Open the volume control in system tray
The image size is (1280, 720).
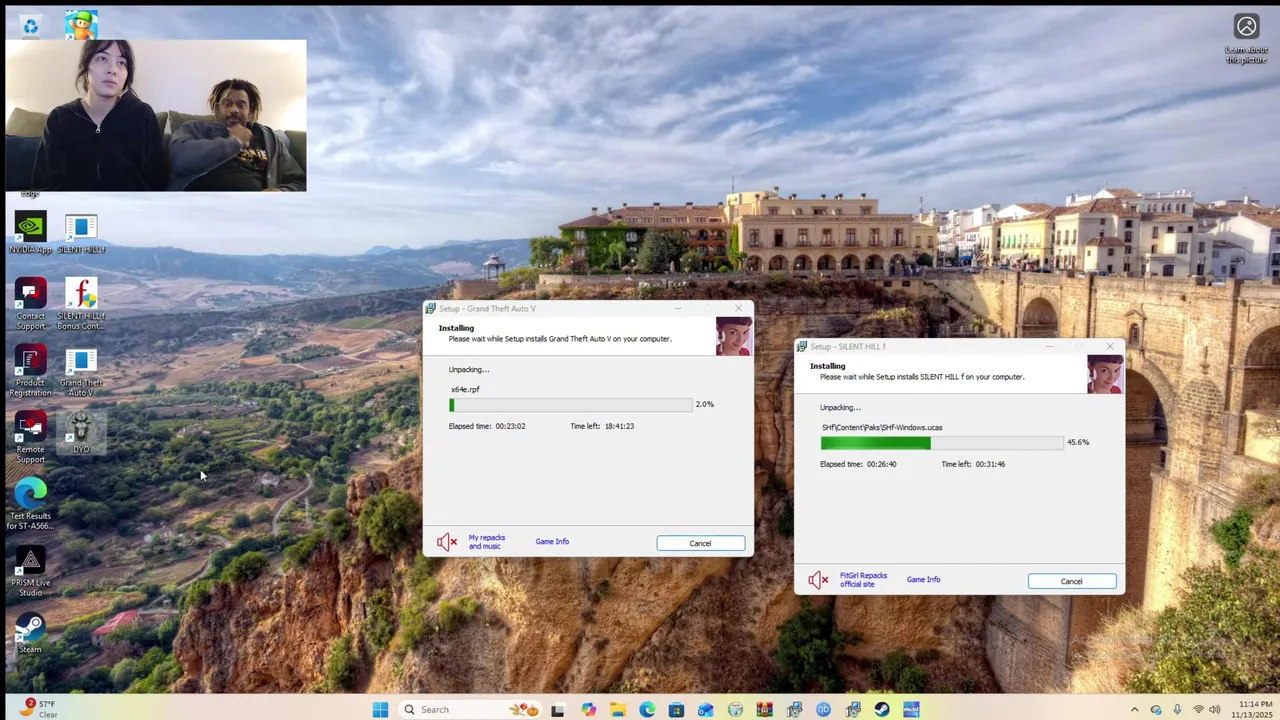[1215, 710]
